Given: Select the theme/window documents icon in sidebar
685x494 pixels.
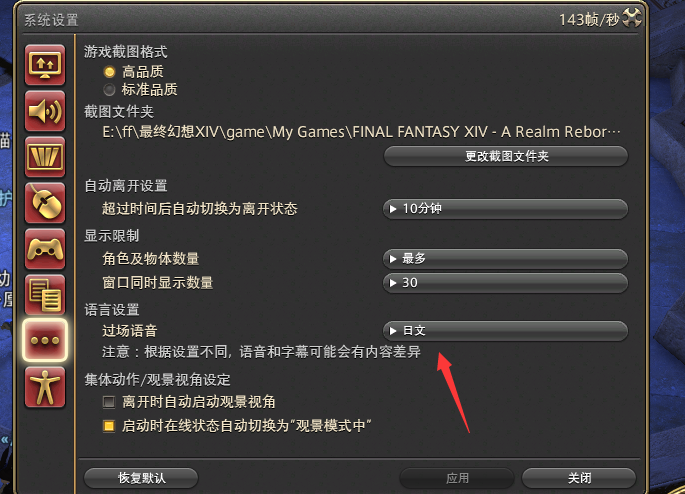Looking at the screenshot, I should click(x=45, y=295).
